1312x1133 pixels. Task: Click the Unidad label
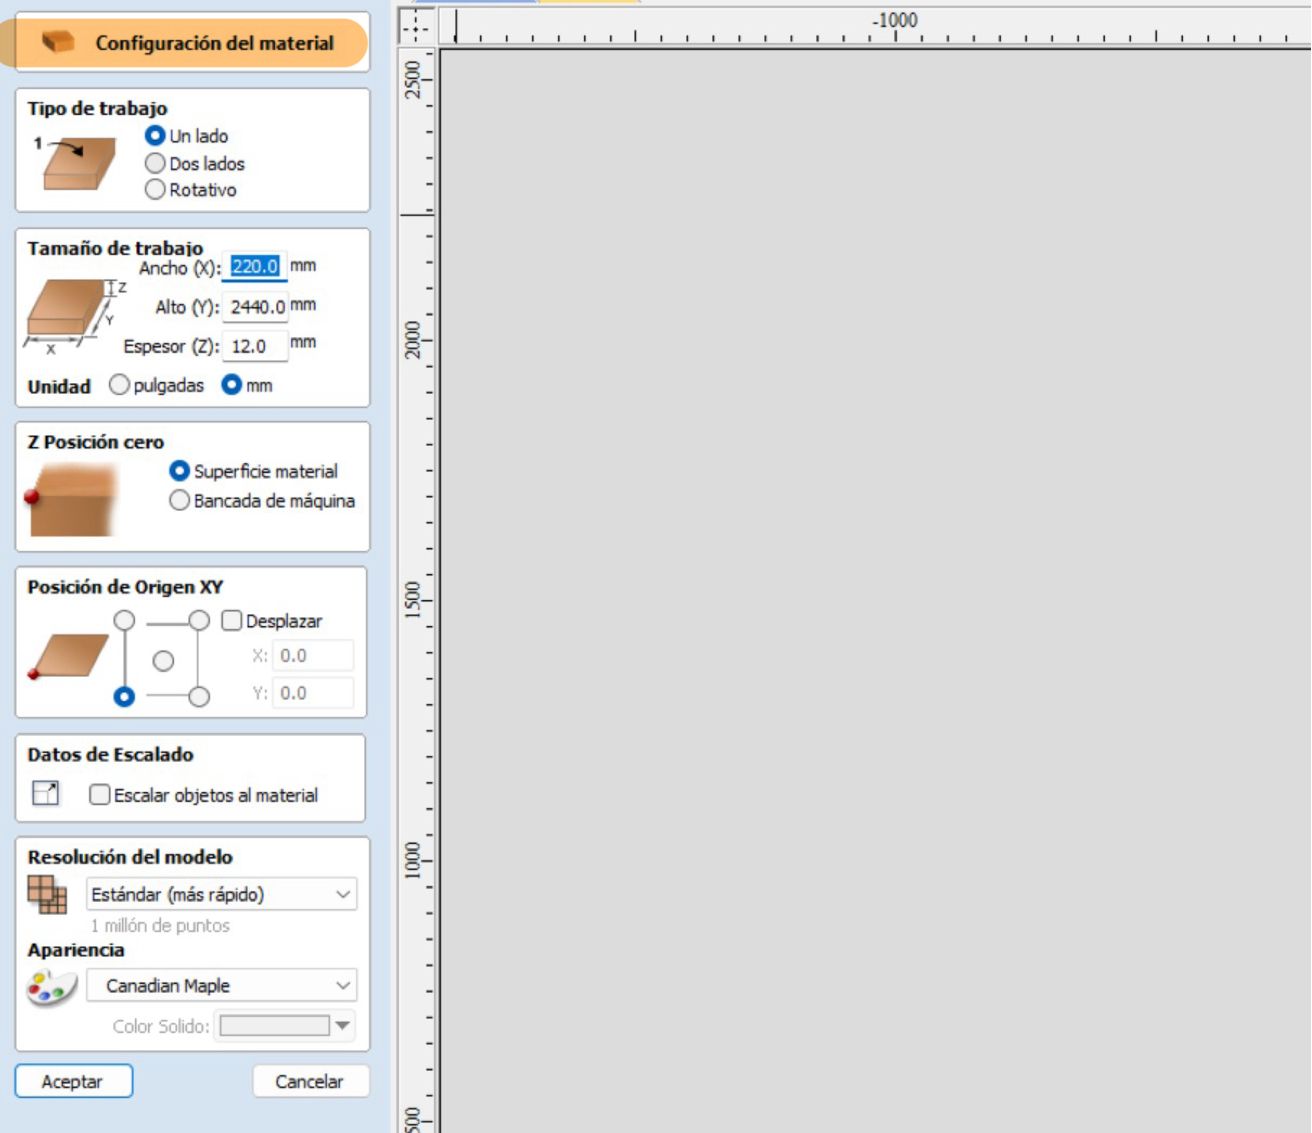click(59, 386)
